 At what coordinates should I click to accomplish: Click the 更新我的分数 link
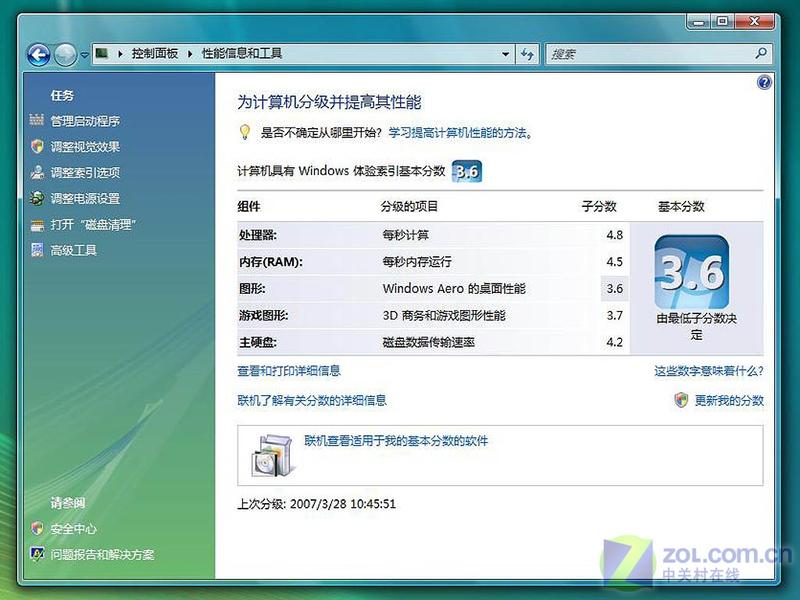coord(729,401)
